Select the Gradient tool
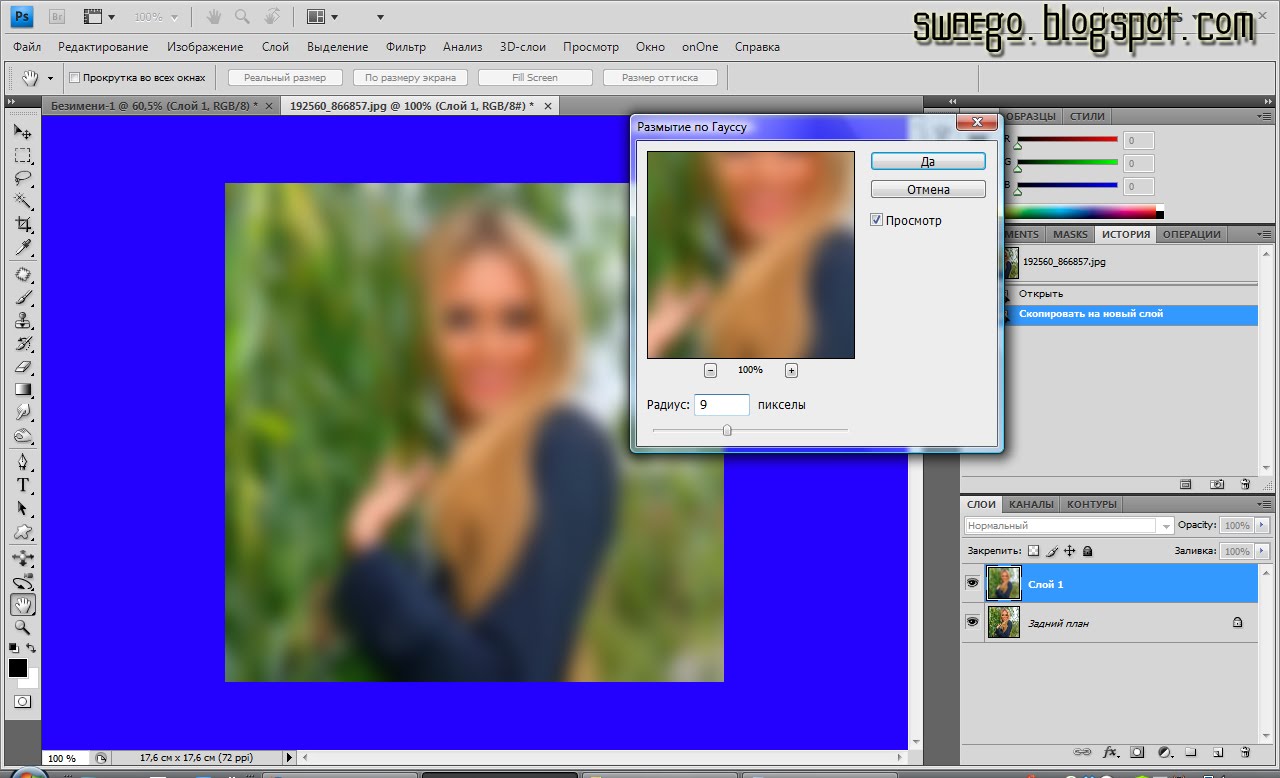This screenshot has width=1280, height=778. coord(22,390)
